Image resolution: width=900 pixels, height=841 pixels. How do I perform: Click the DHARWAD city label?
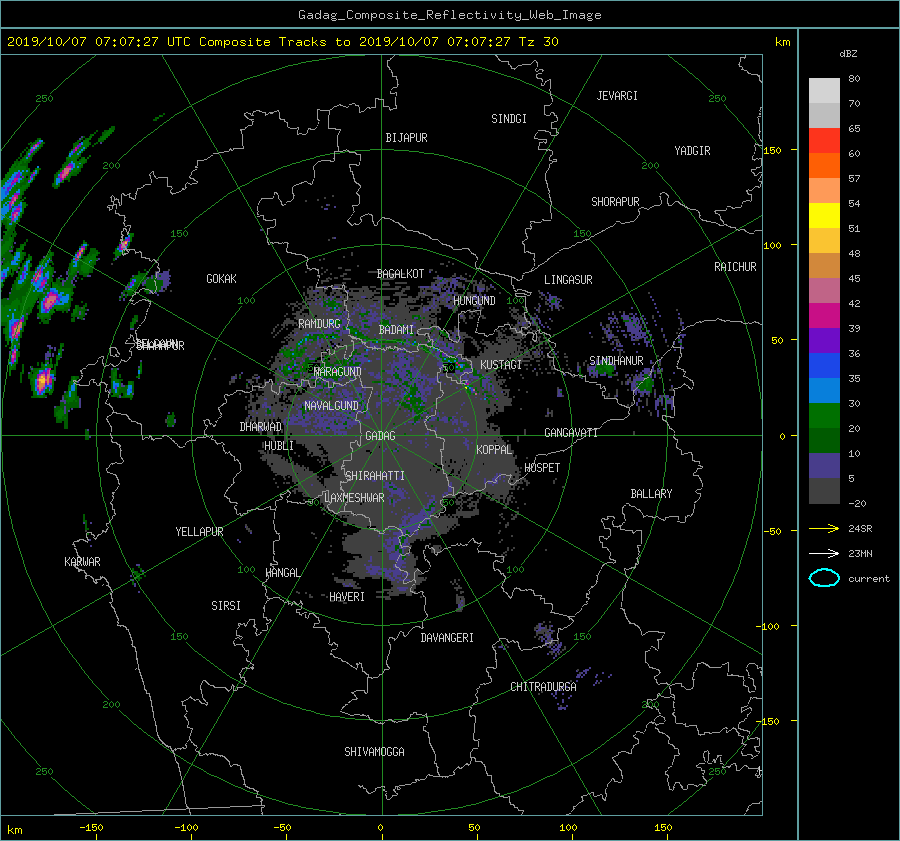[x=261, y=427]
